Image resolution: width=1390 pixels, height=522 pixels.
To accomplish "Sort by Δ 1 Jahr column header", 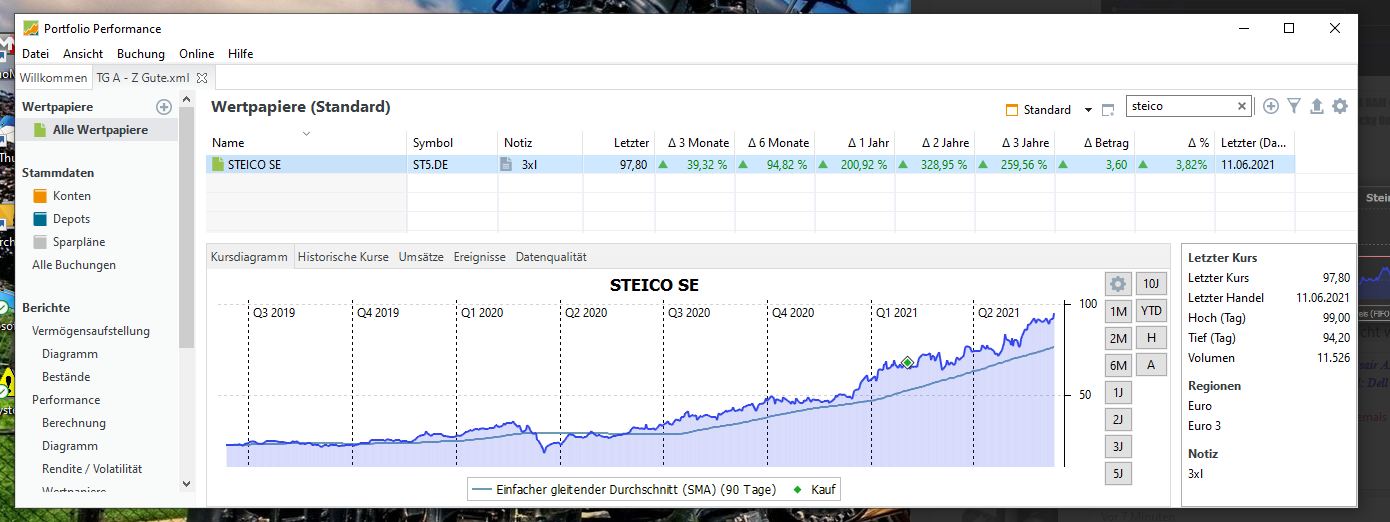I will tap(855, 143).
